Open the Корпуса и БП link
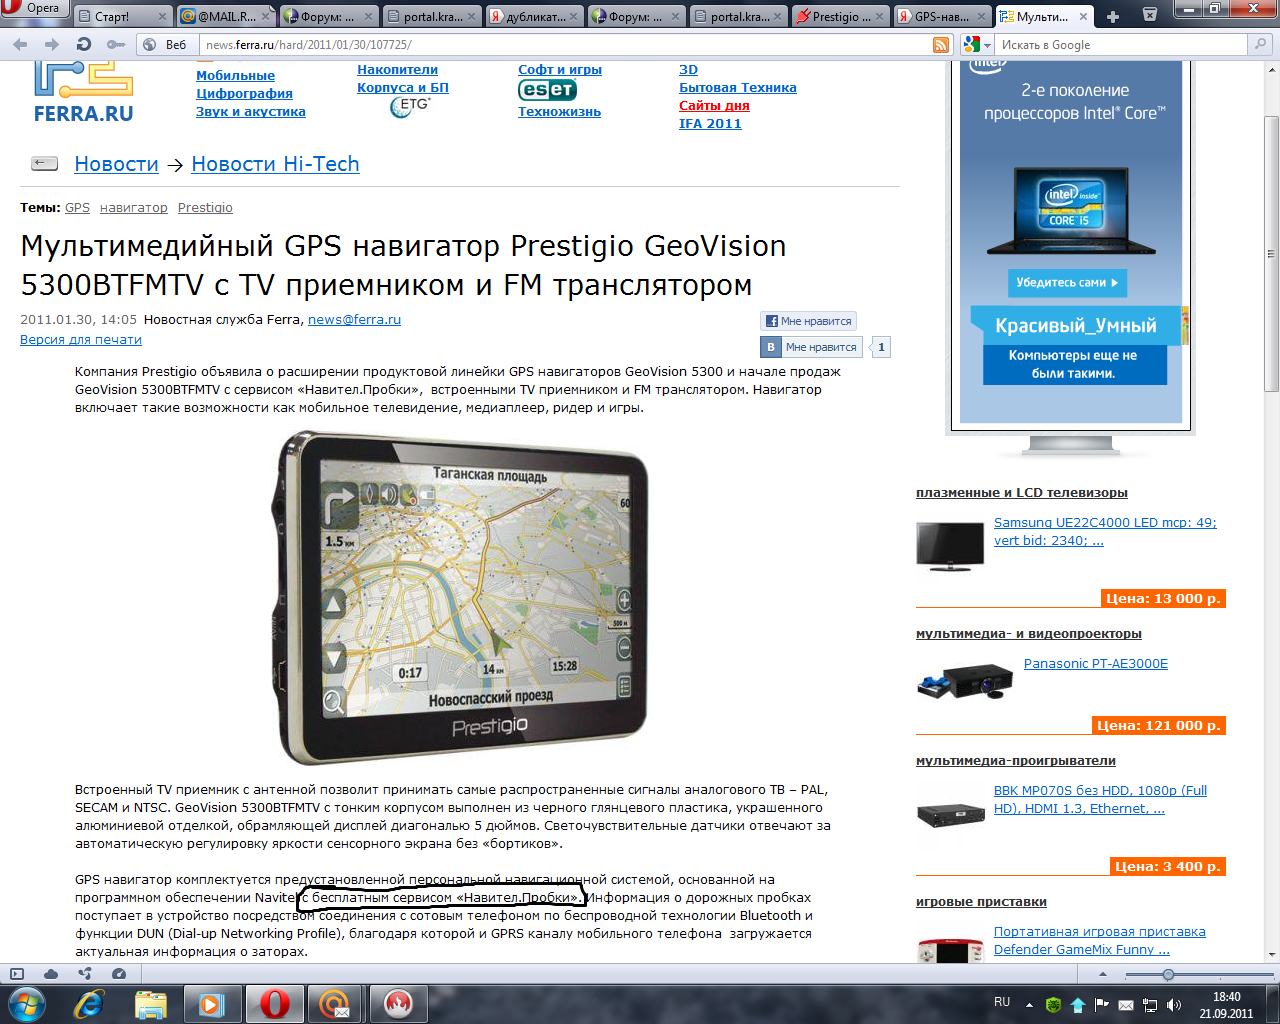This screenshot has width=1280, height=1024. point(403,88)
